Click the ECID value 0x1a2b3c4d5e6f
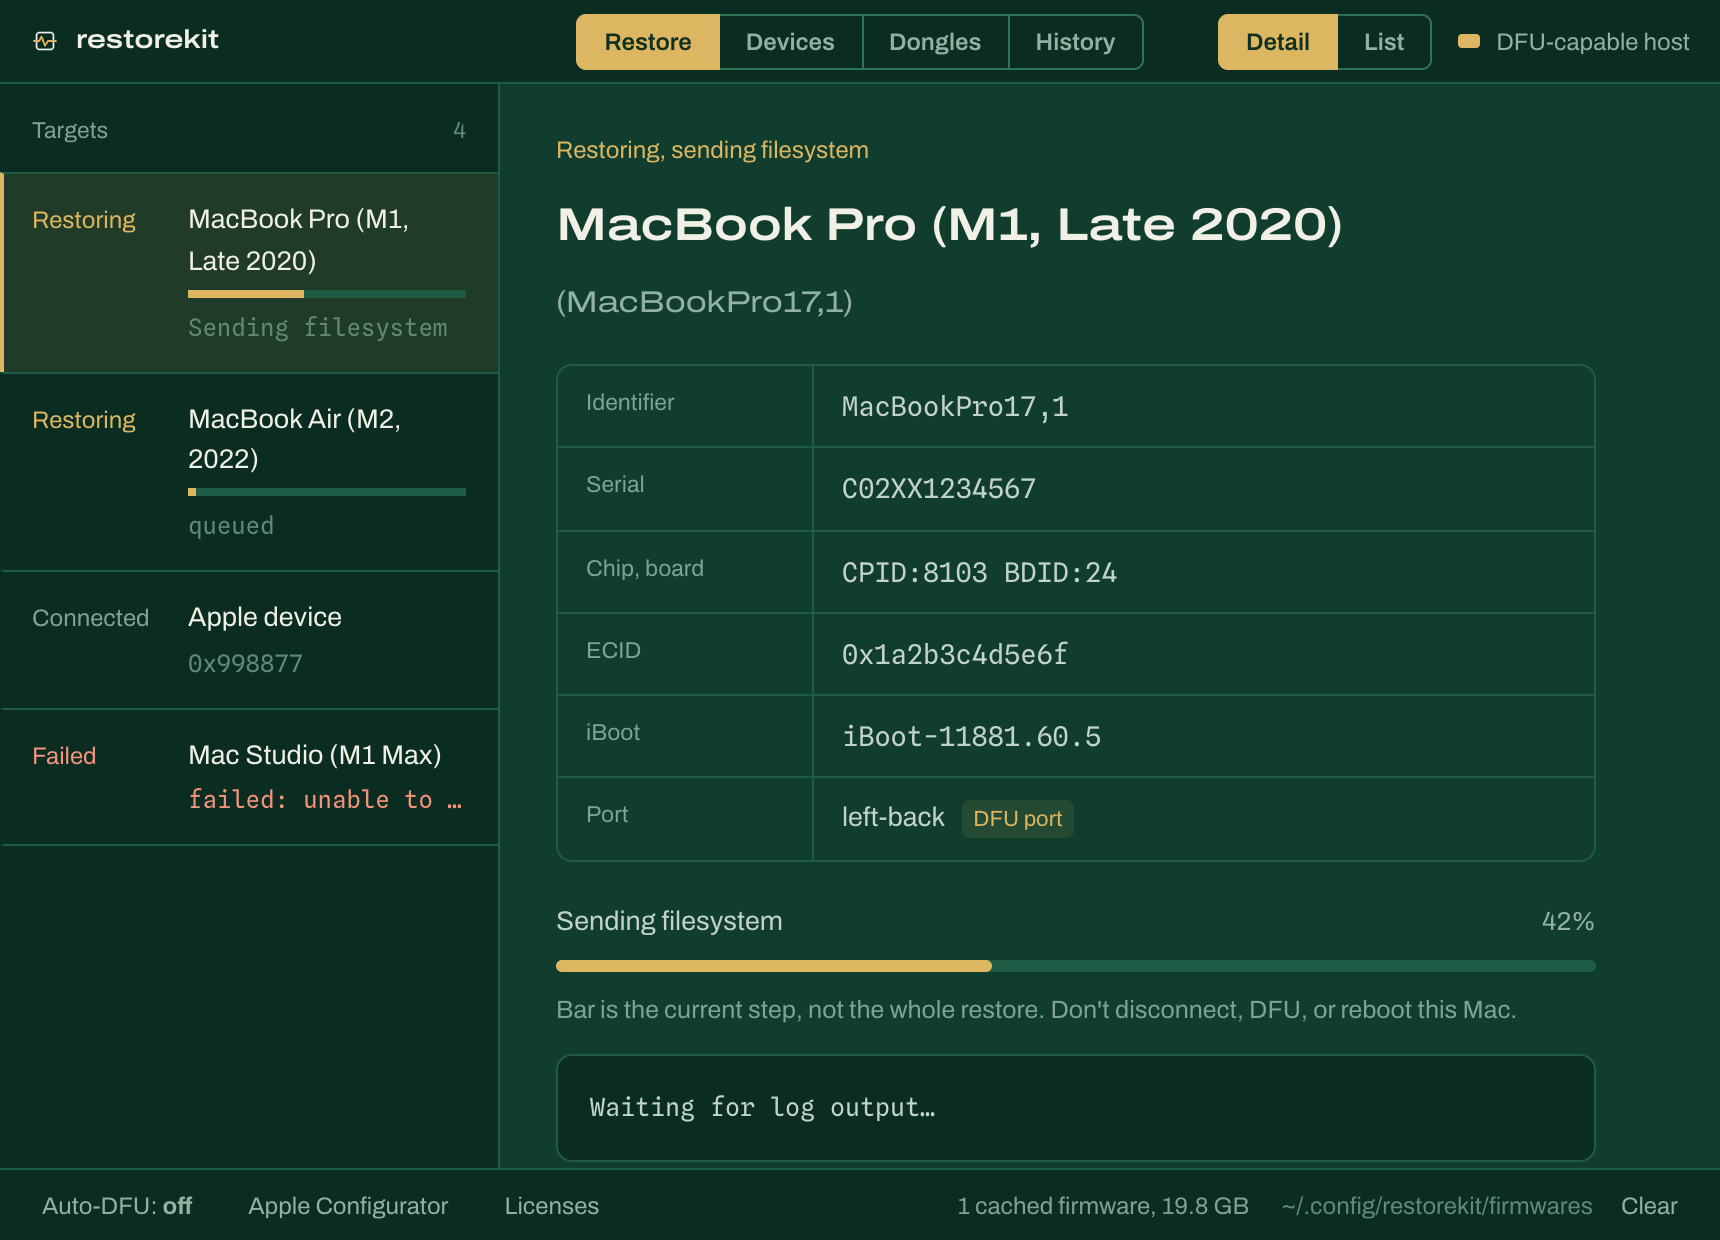Image resolution: width=1720 pixels, height=1240 pixels. click(955, 655)
